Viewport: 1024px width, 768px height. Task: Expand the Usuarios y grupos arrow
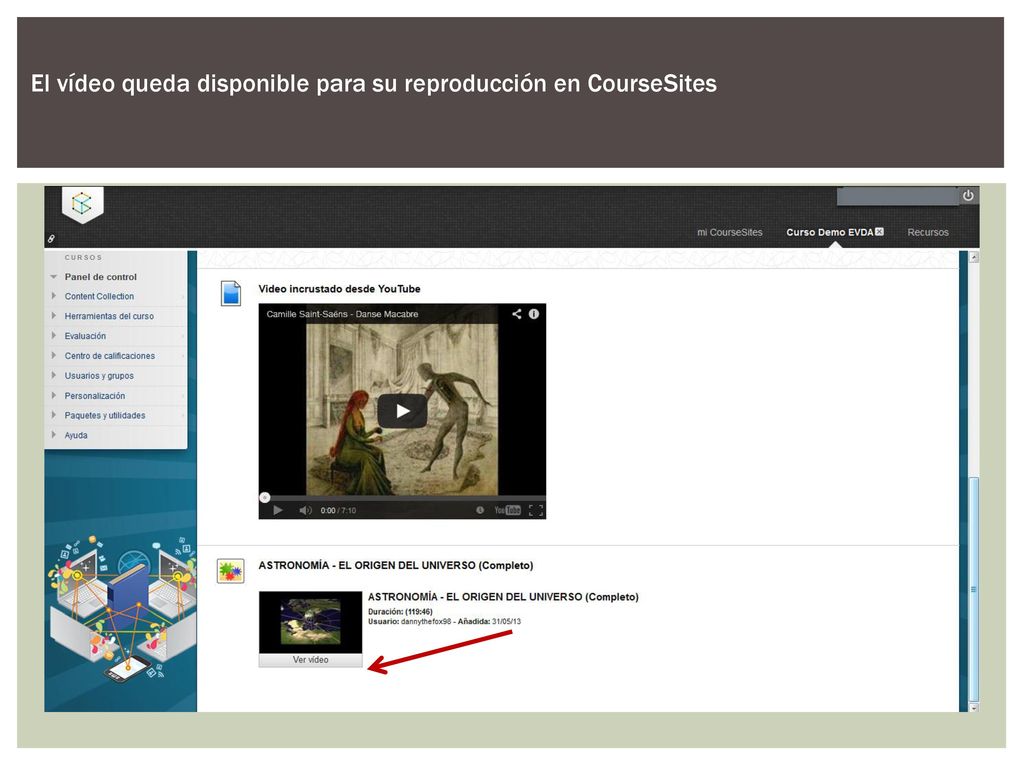pos(54,376)
